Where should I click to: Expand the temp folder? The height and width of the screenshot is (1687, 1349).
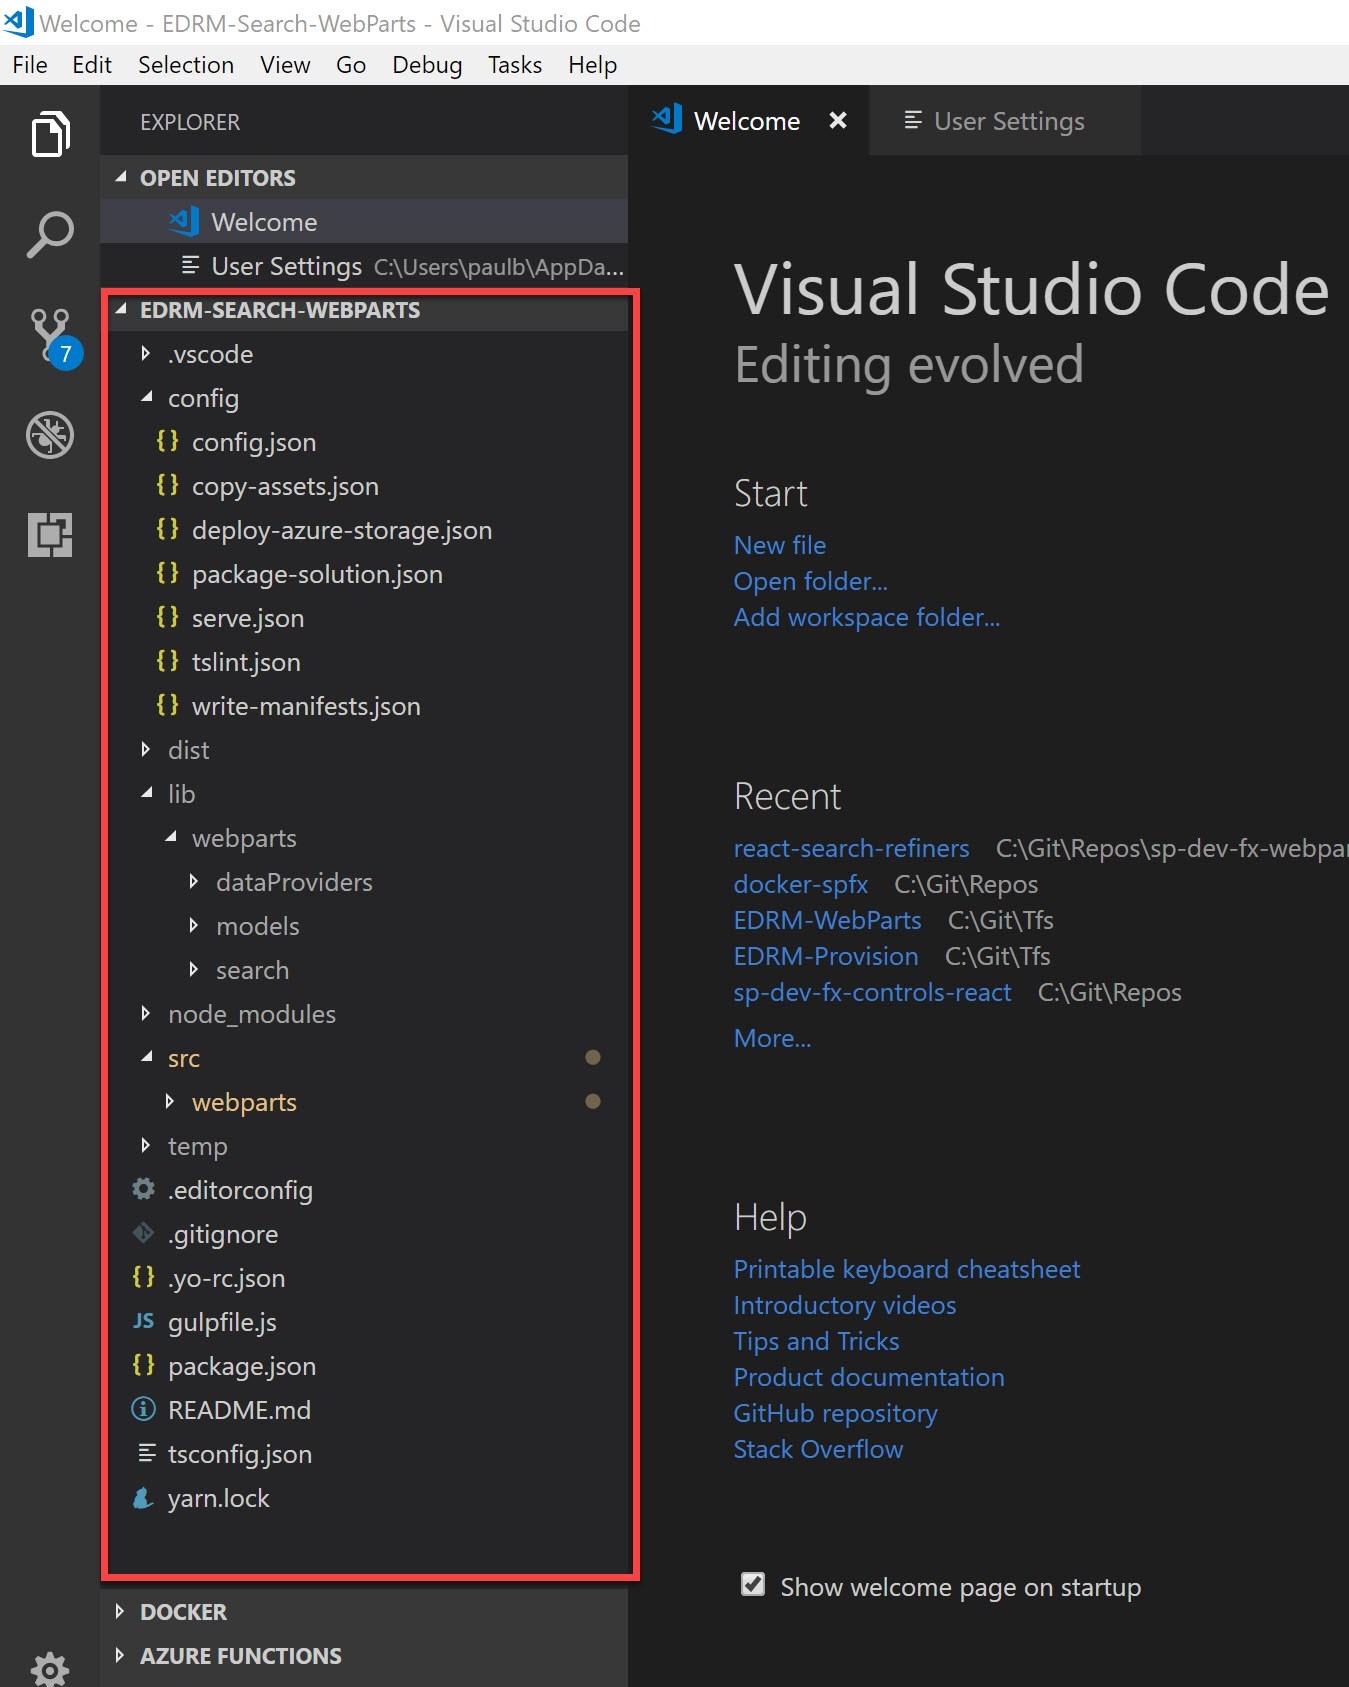pos(146,1145)
